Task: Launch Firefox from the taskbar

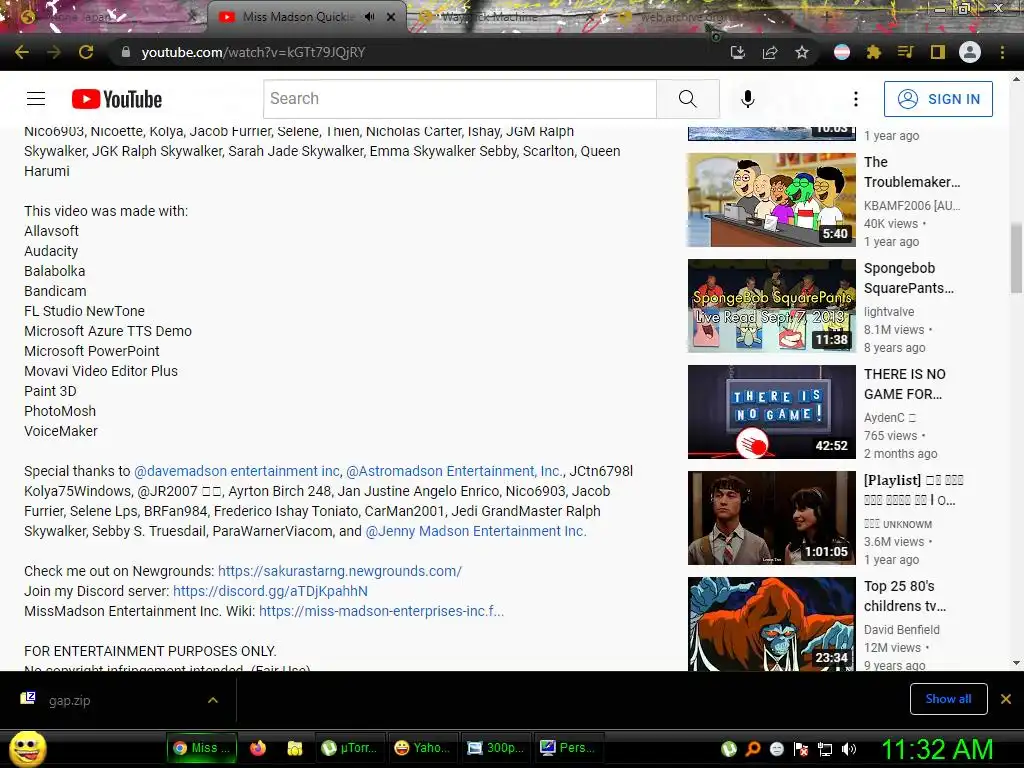Action: [x=258, y=748]
